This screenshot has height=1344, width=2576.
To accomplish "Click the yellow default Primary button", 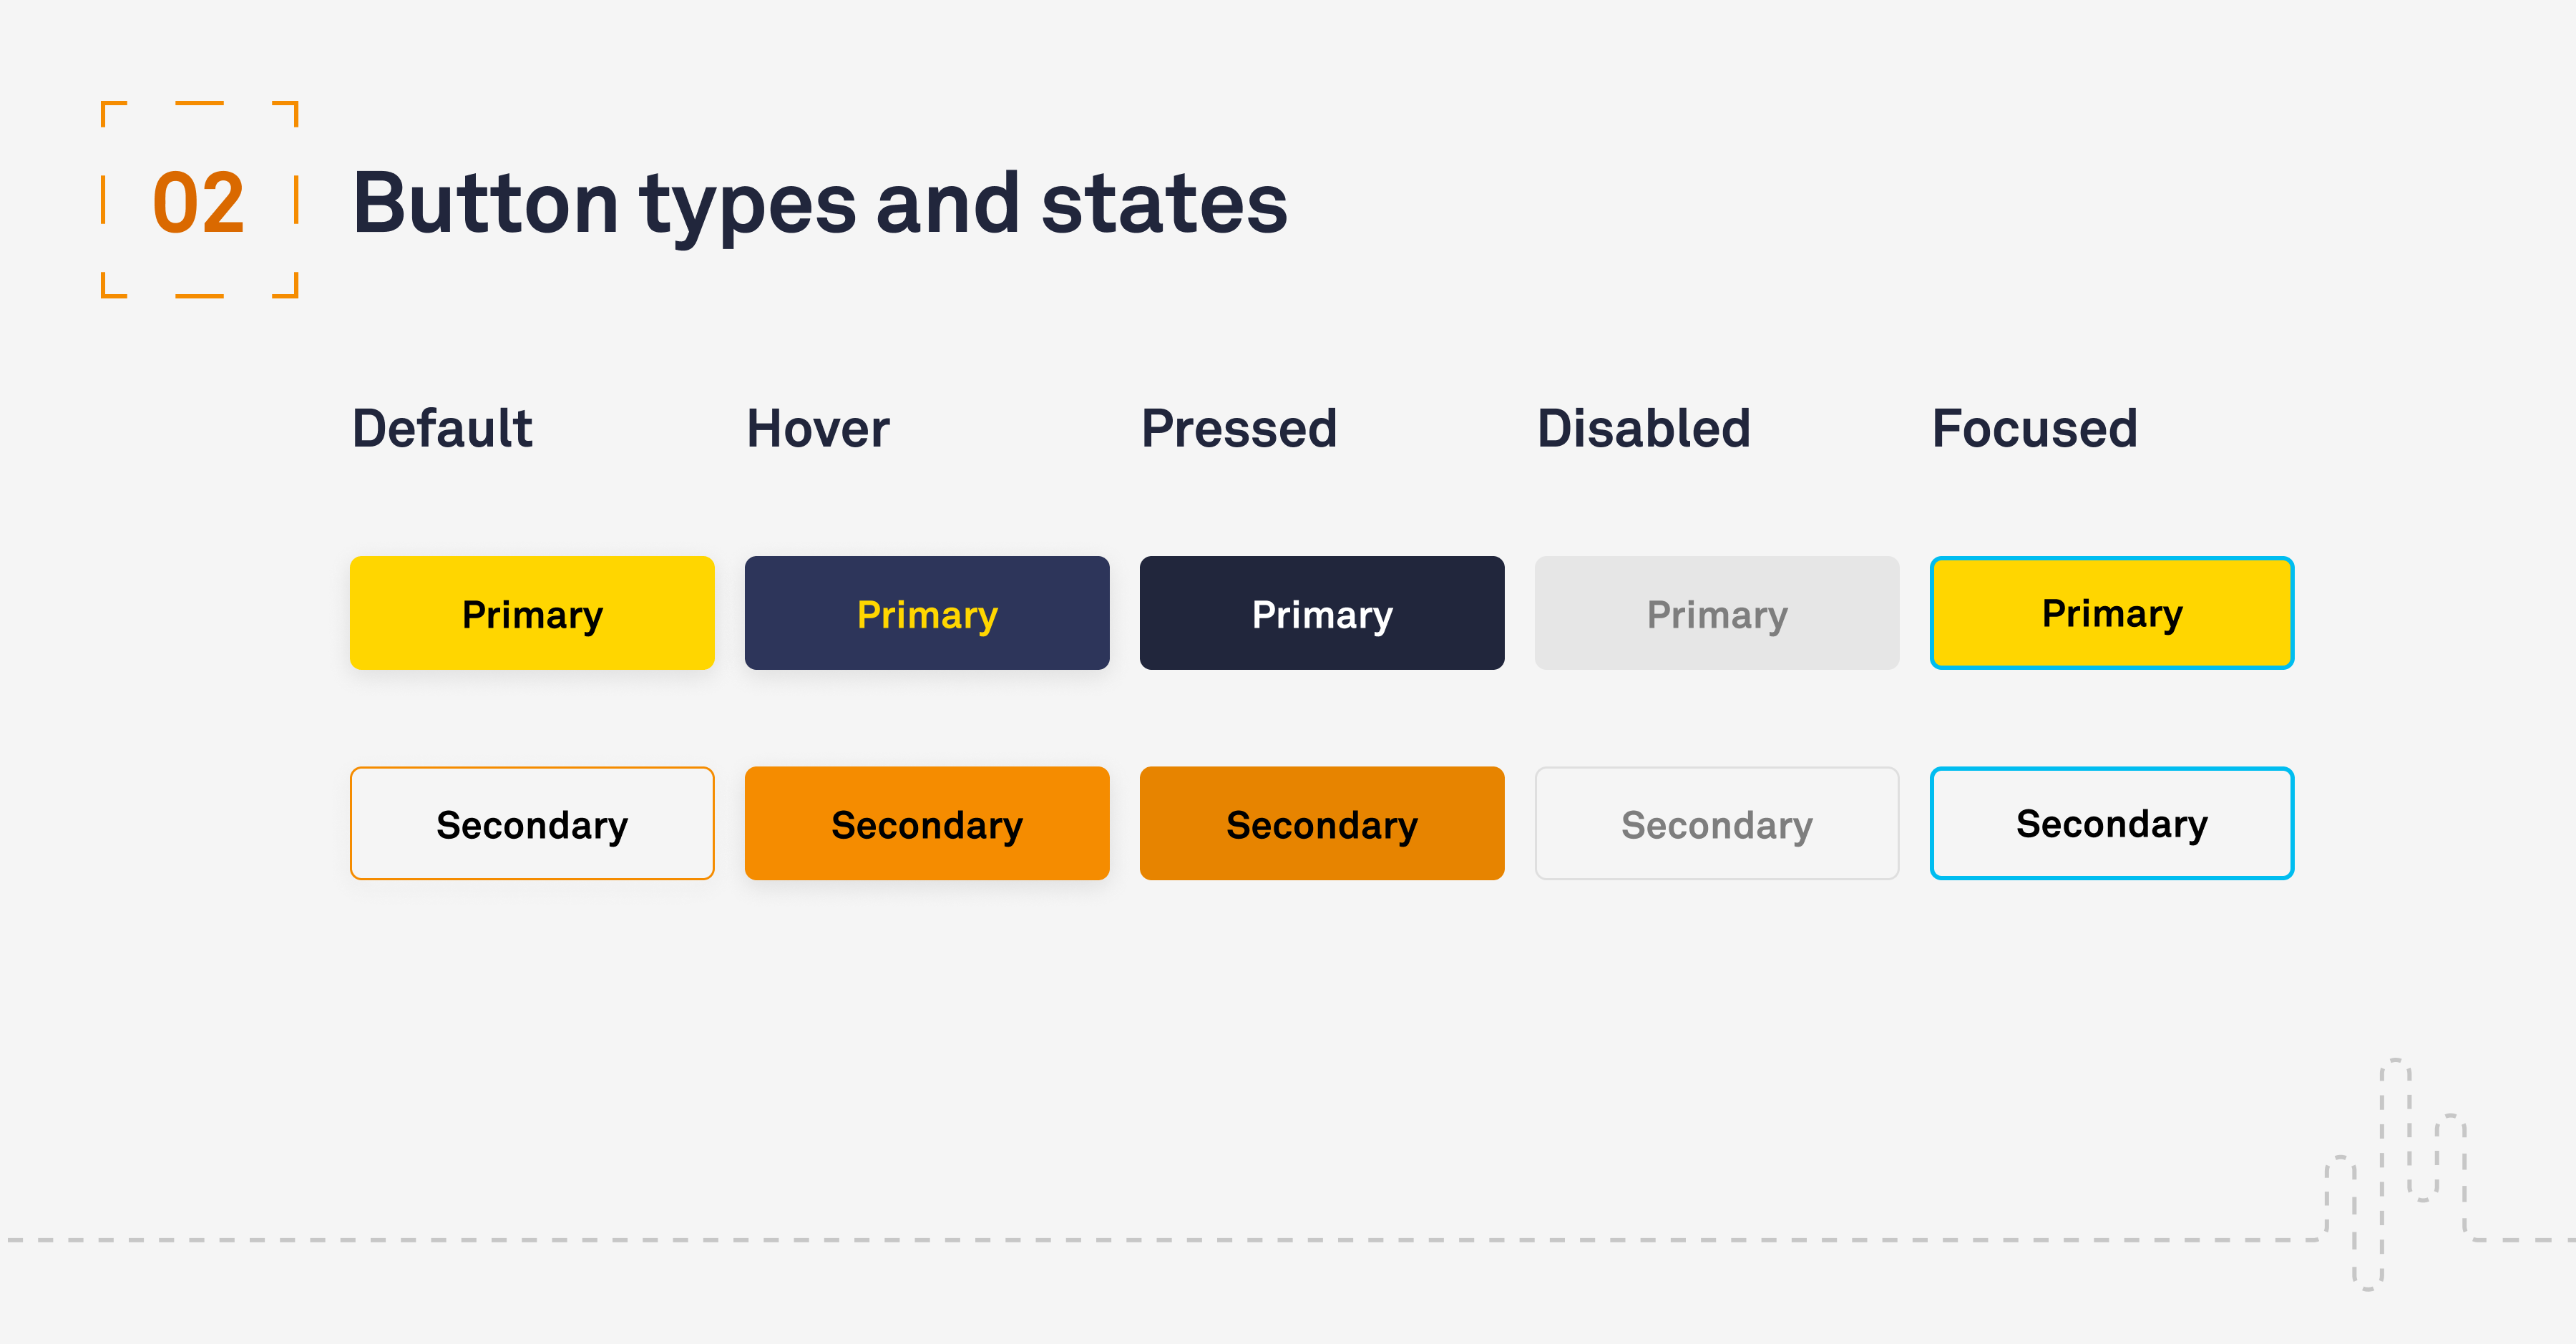I will tap(532, 613).
